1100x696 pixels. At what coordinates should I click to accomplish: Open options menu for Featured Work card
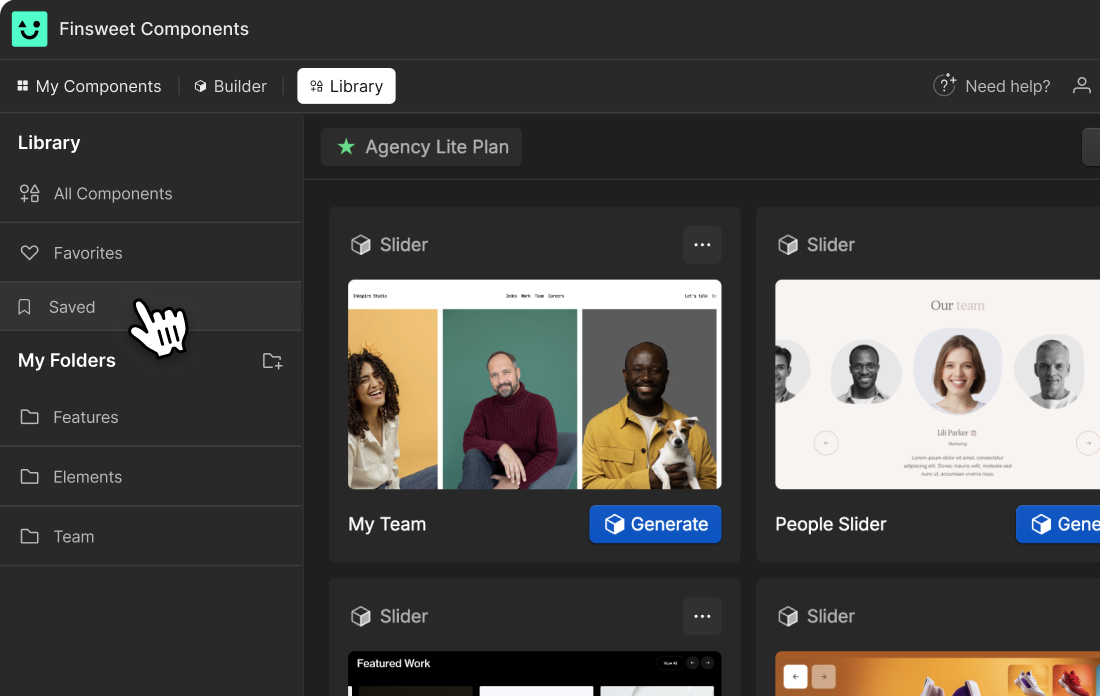click(x=702, y=616)
